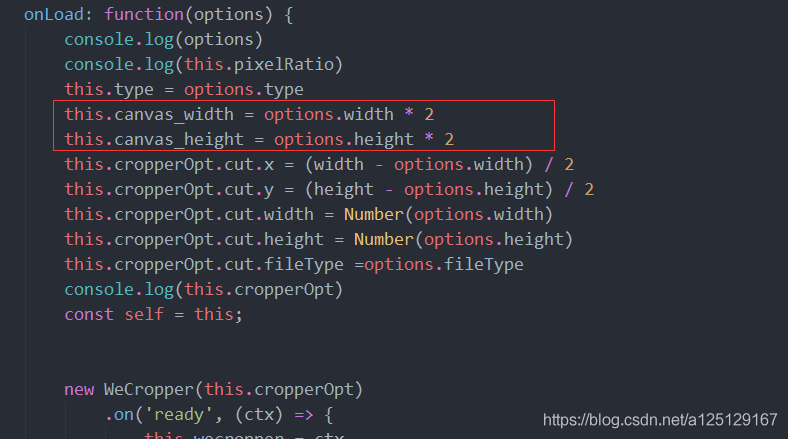
Task: Open the blog.csdn.net watermark link
Action: click(660, 420)
